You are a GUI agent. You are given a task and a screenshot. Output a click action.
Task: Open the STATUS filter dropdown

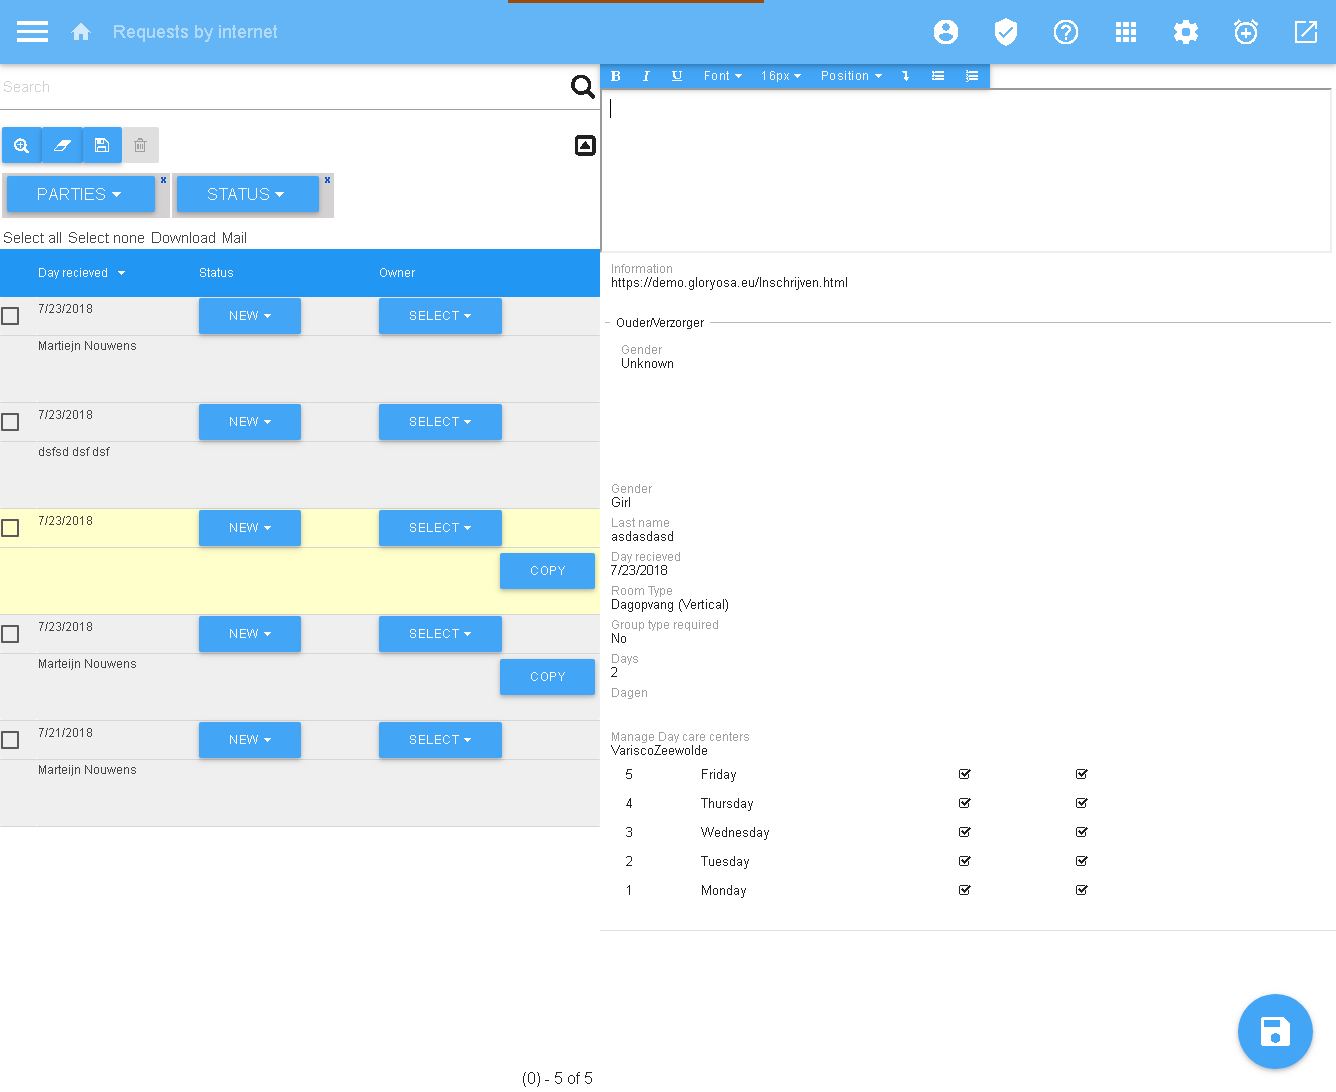tap(247, 194)
